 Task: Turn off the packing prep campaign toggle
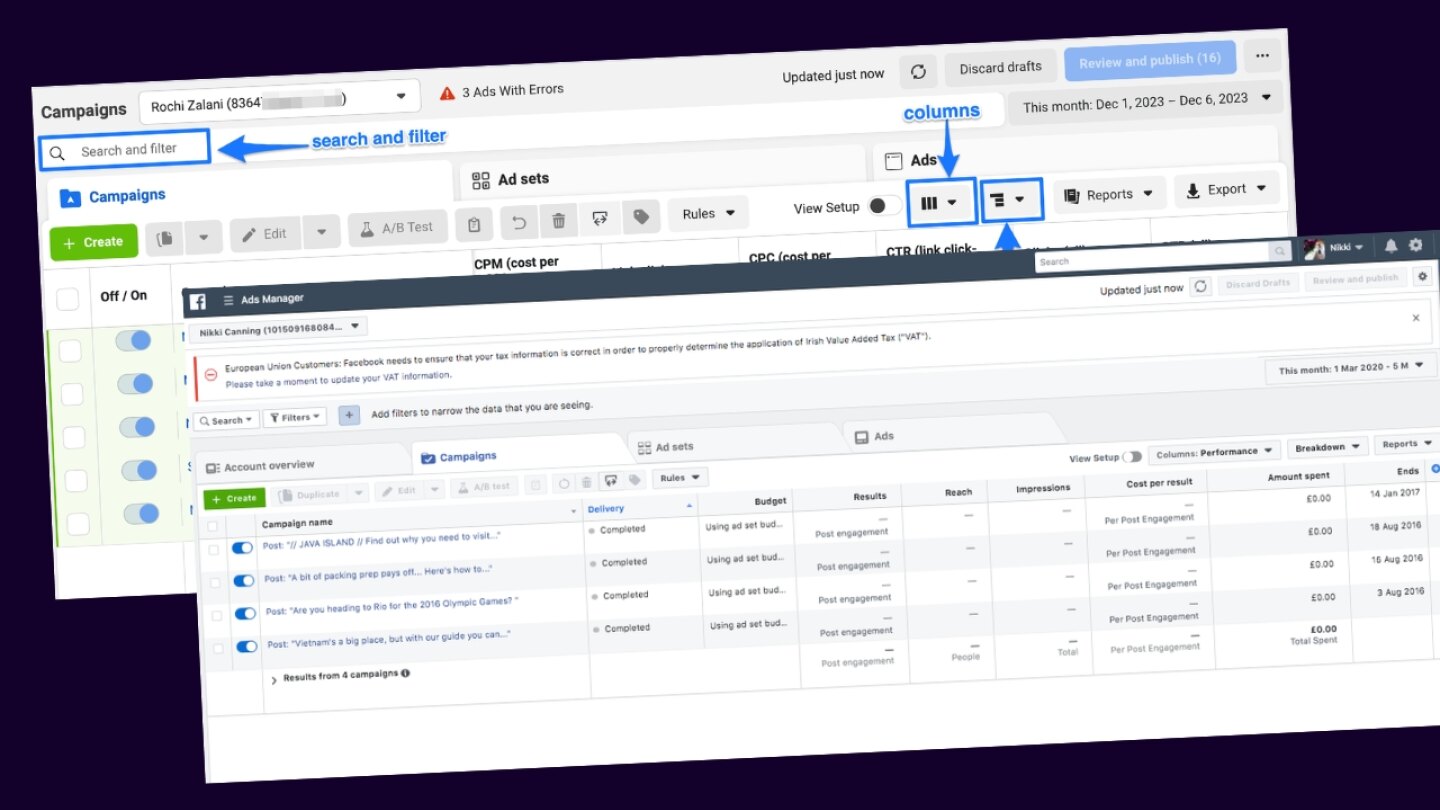click(244, 581)
